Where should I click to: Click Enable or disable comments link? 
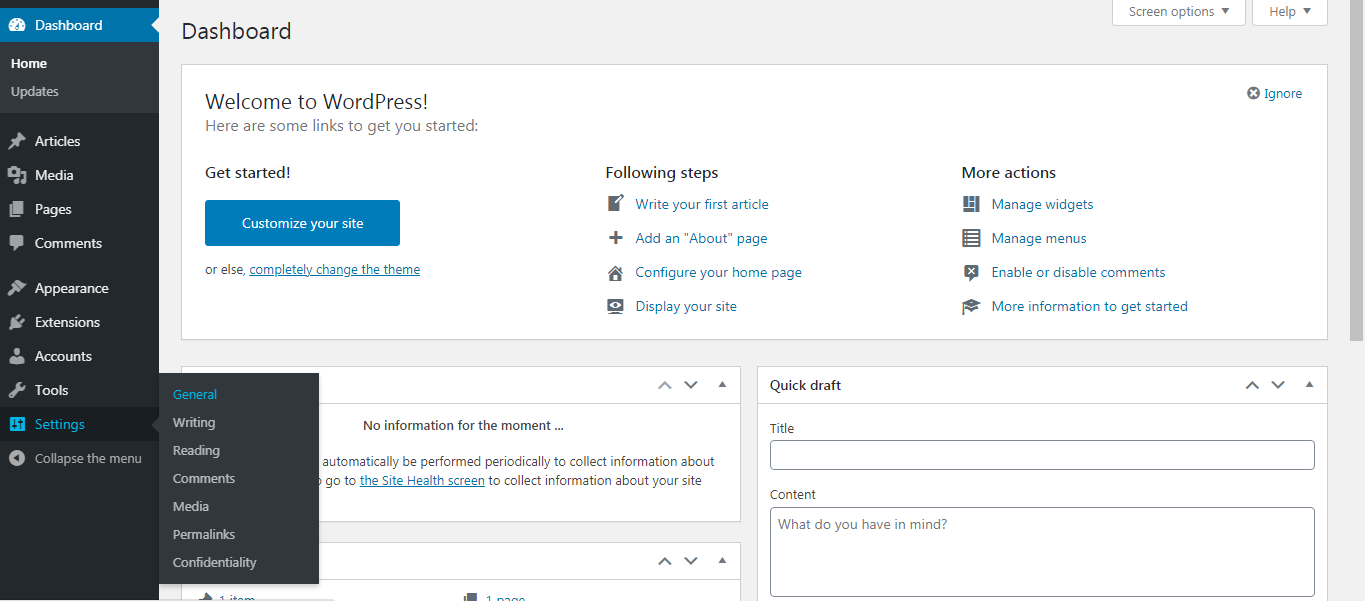click(x=1078, y=272)
